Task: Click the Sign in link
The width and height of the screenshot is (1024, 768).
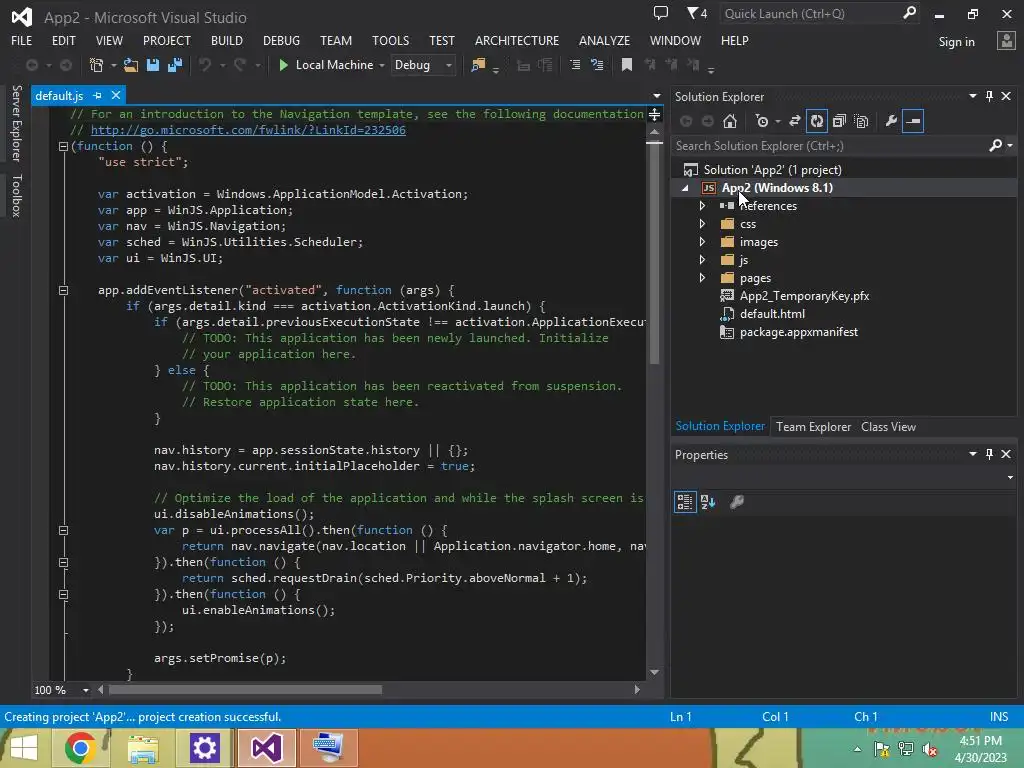Action: point(956,42)
